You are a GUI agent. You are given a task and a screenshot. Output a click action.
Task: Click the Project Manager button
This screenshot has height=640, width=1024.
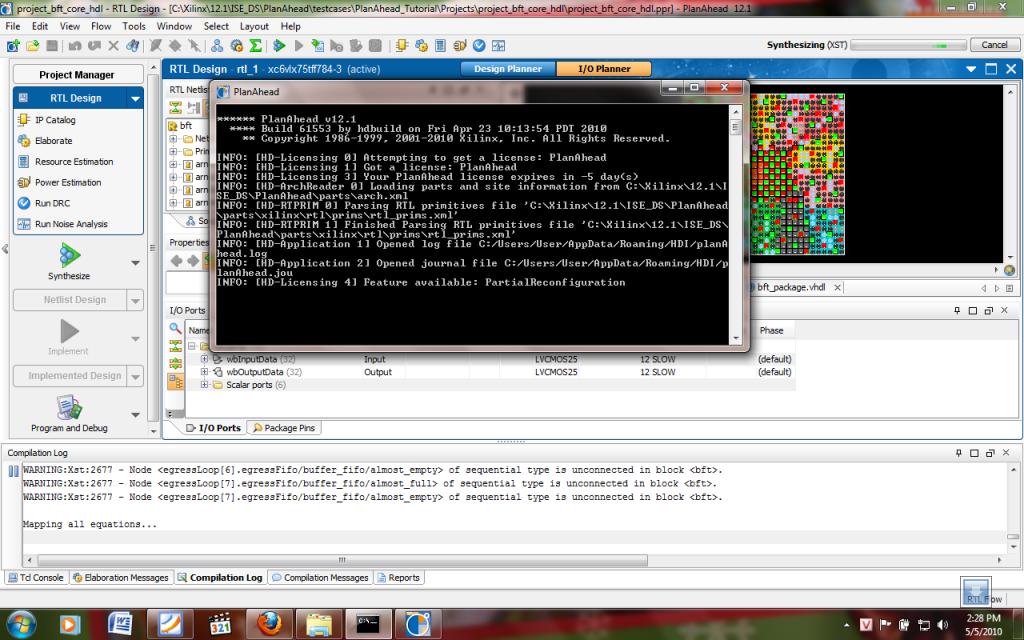pos(77,74)
